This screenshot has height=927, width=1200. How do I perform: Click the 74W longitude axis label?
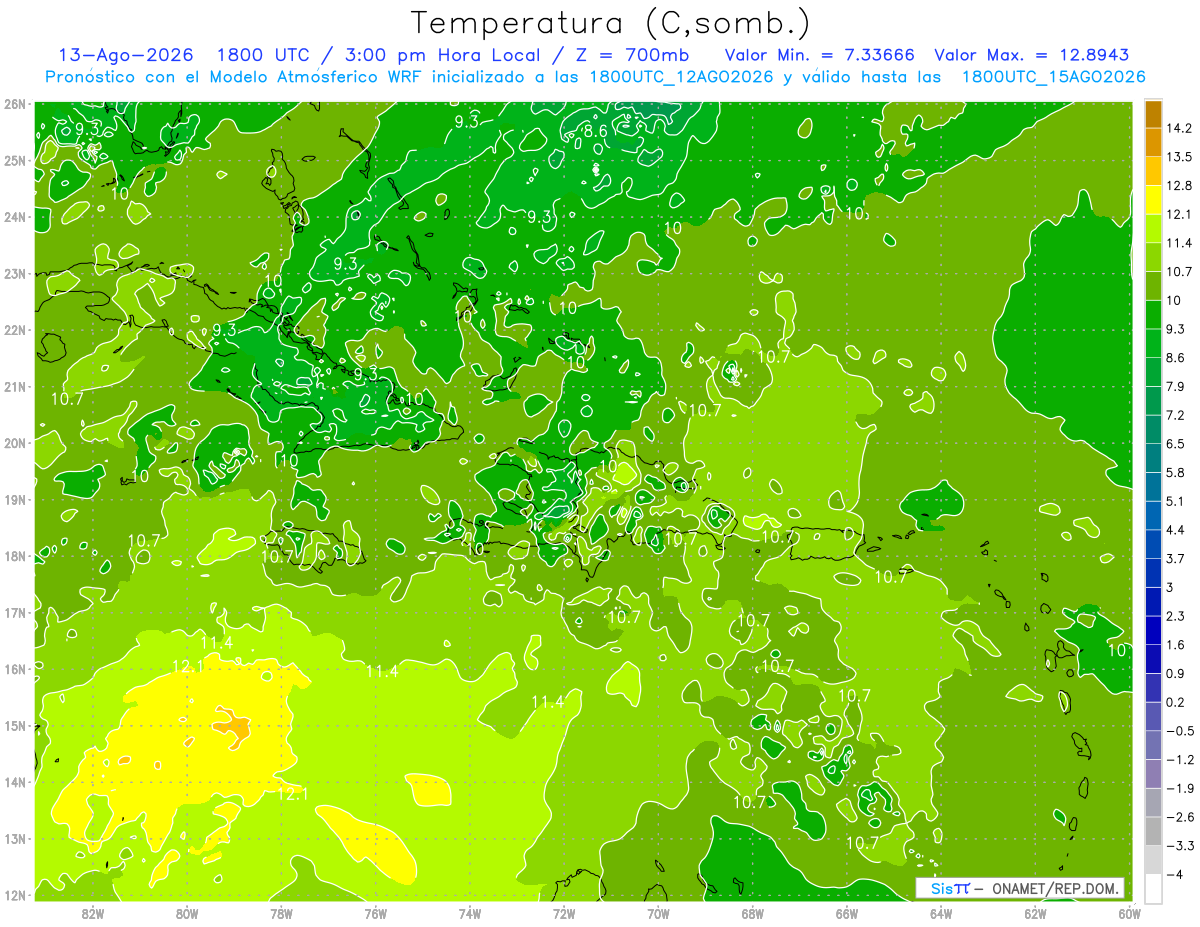(470, 913)
